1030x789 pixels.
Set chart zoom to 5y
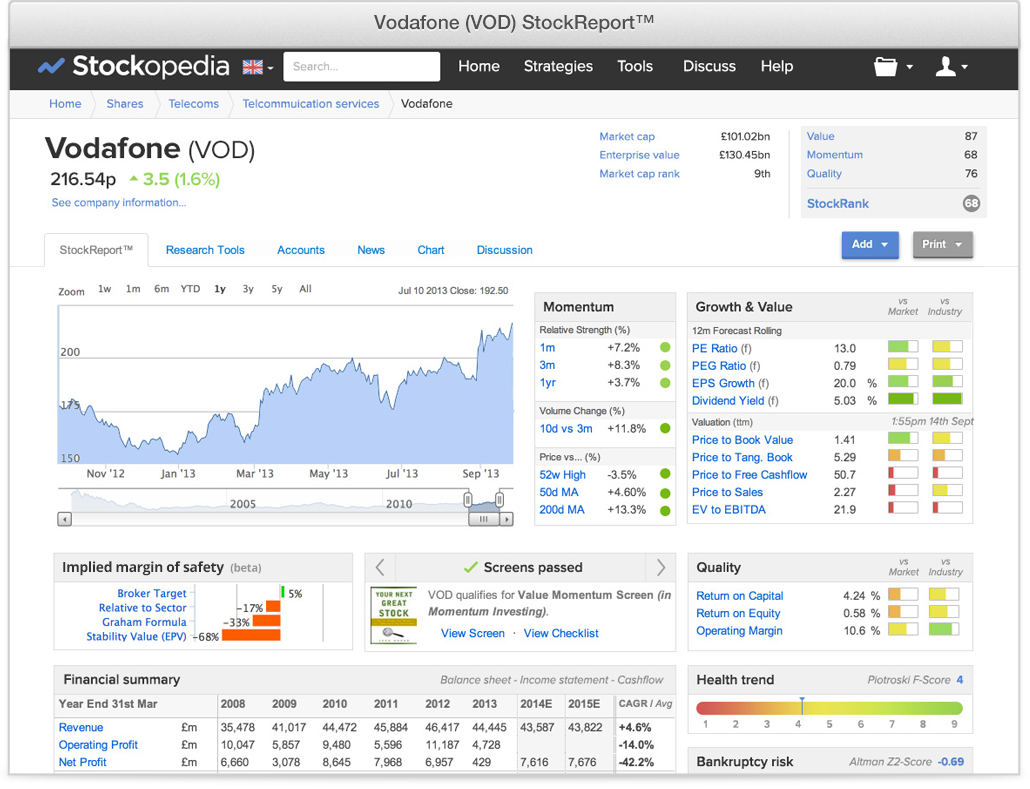[x=277, y=289]
